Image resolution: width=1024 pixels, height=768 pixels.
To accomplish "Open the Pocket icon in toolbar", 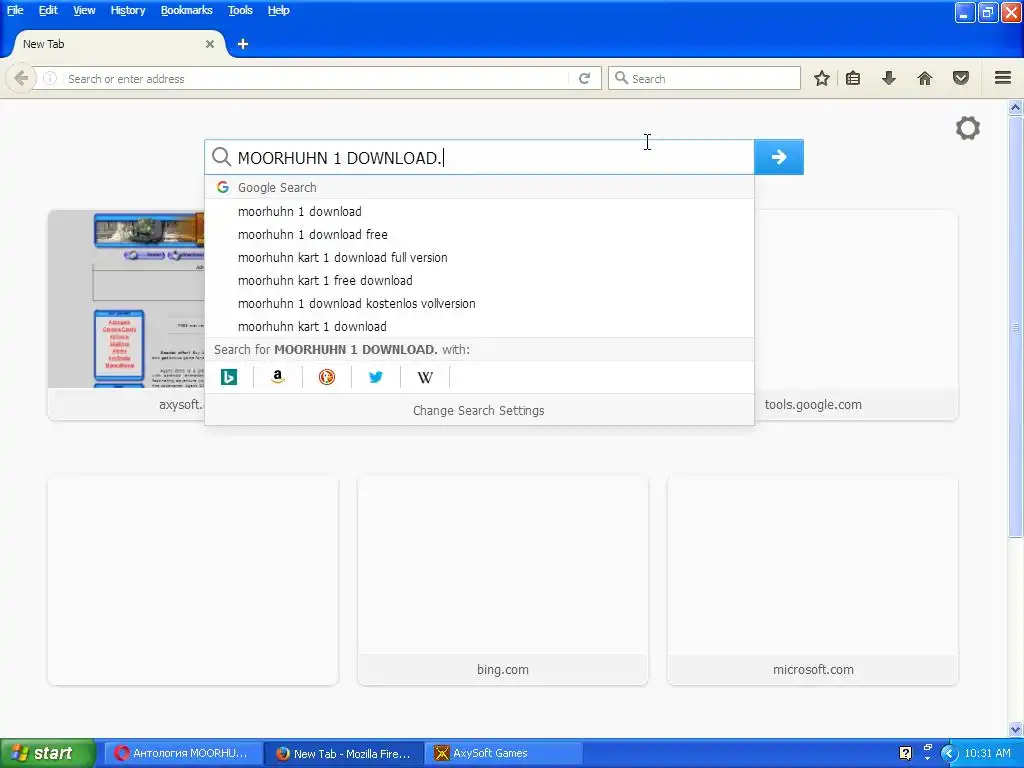I will pos(961,78).
